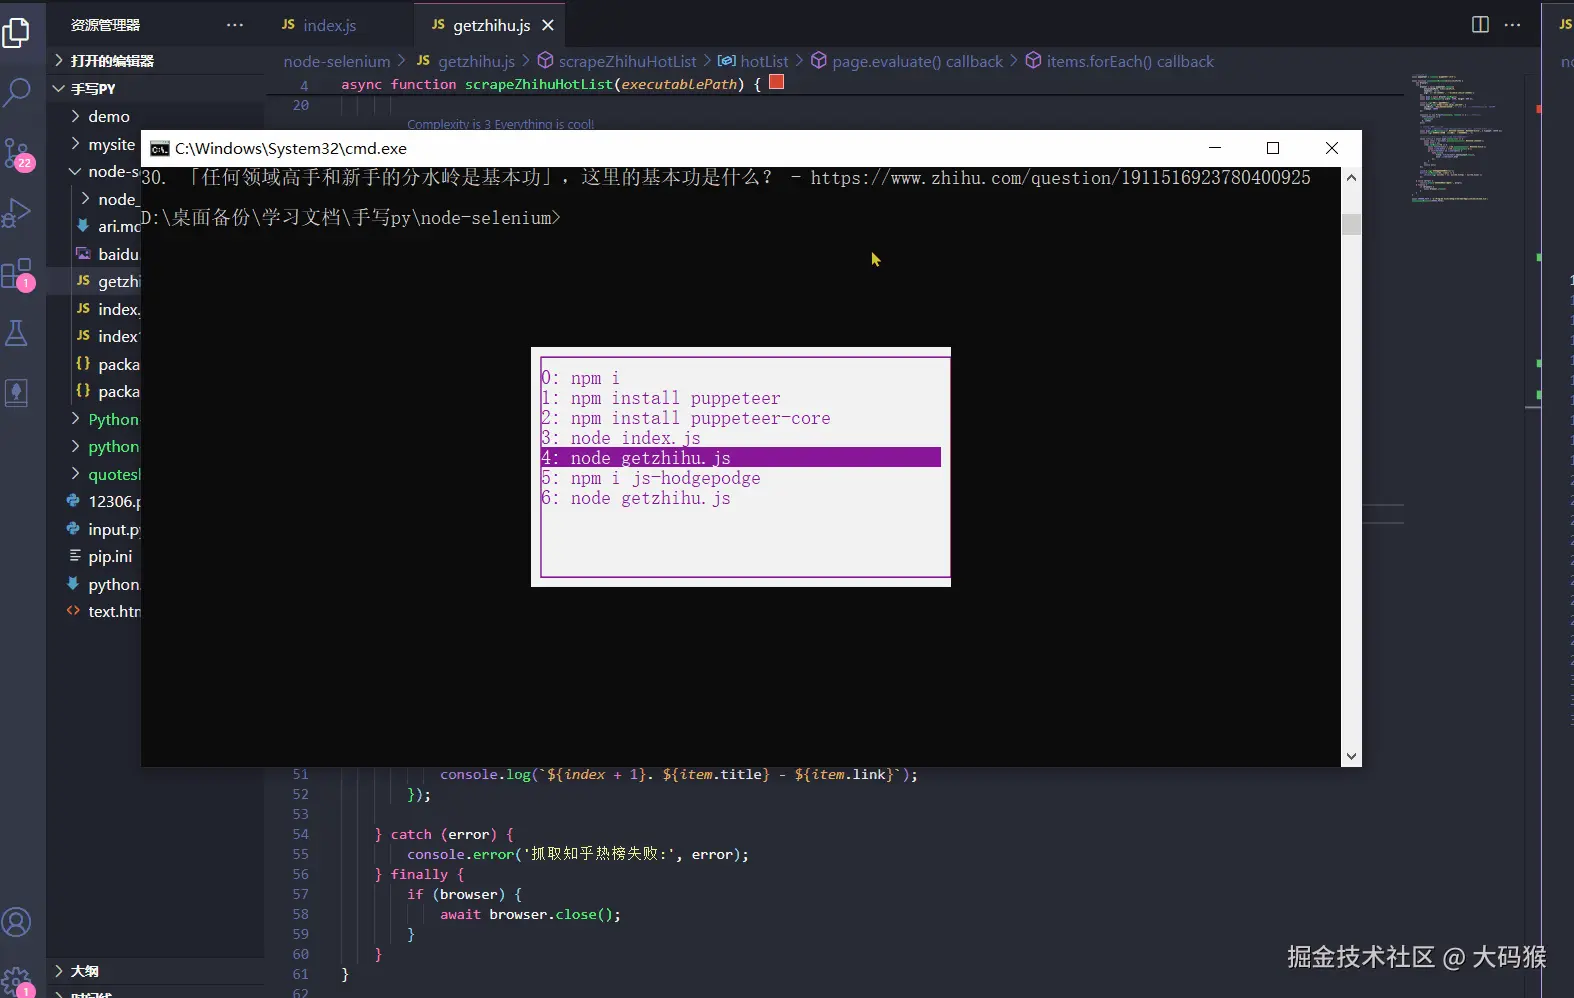Click the async function scrapeZhihuHotList sticky line

551,85
